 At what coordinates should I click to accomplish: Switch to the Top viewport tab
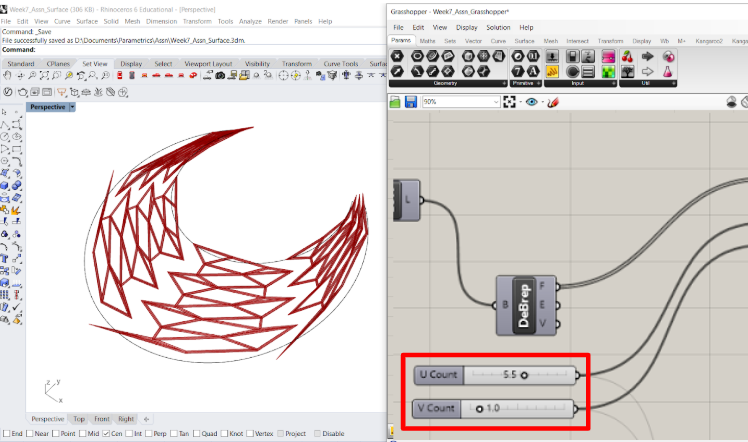point(78,419)
